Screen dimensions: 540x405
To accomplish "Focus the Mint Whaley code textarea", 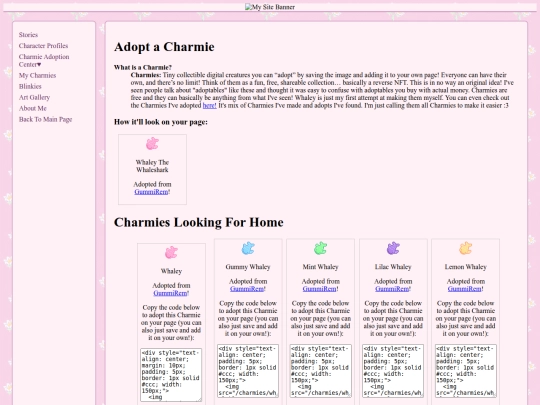I will (x=320, y=371).
